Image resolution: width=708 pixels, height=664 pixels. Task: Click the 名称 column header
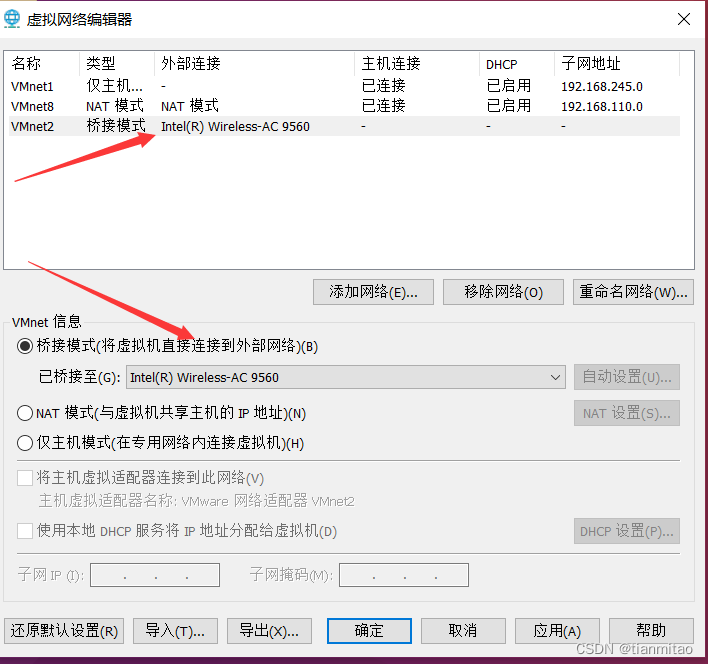tap(27, 64)
